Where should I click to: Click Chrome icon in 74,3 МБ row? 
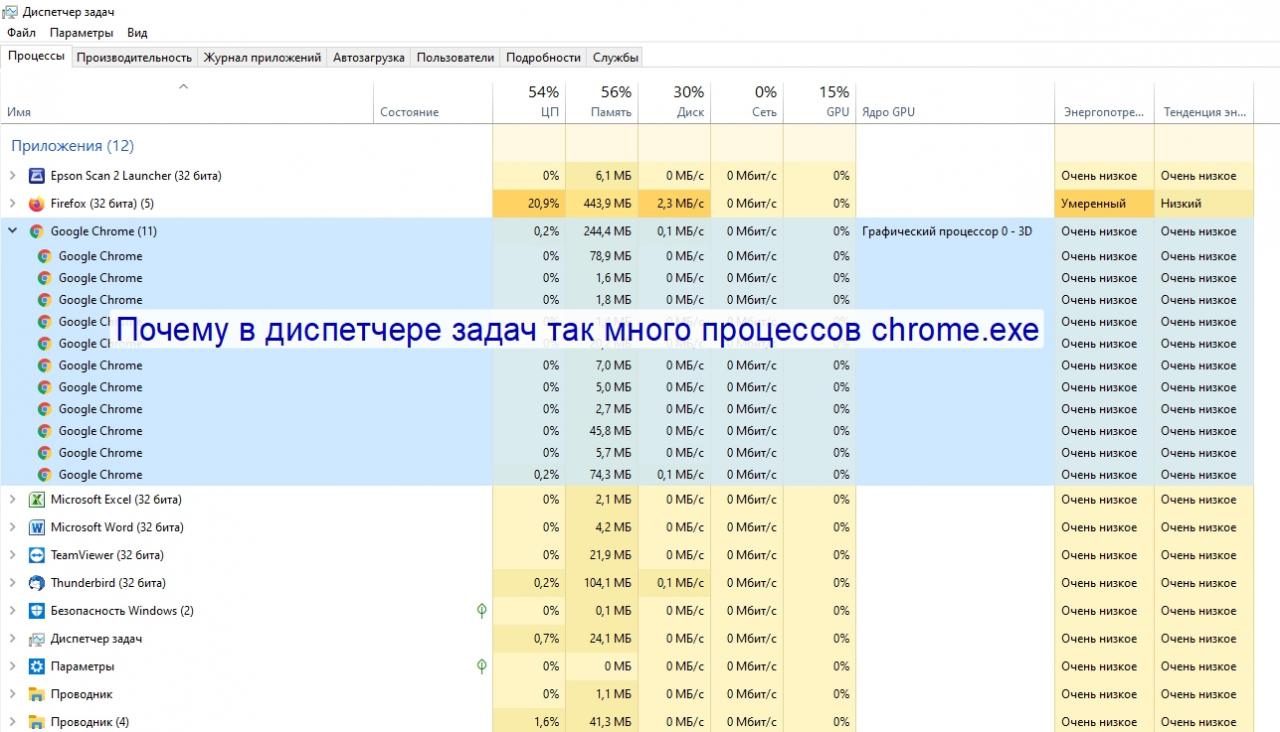(45, 475)
